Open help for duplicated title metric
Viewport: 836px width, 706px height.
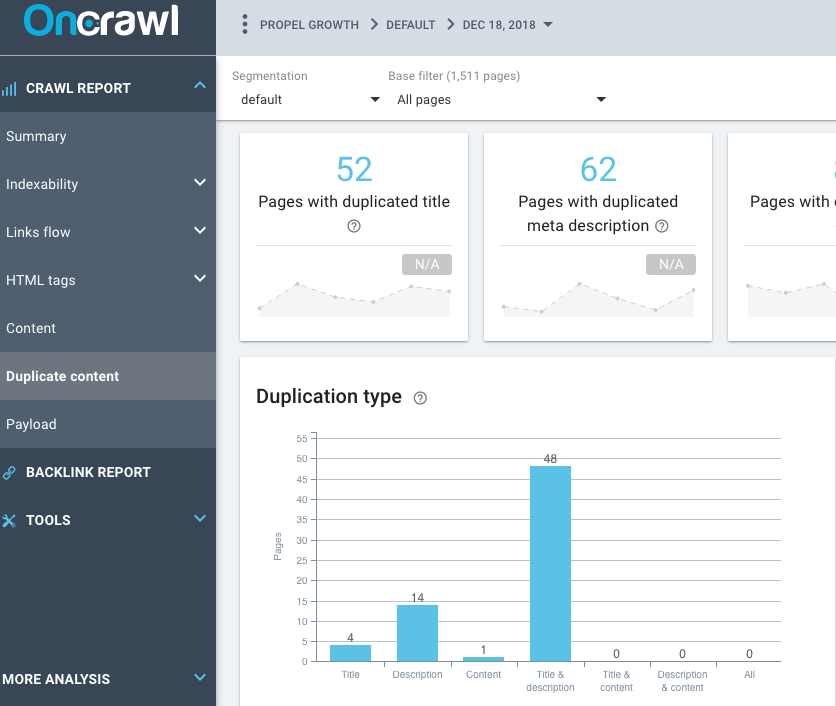[x=354, y=226]
